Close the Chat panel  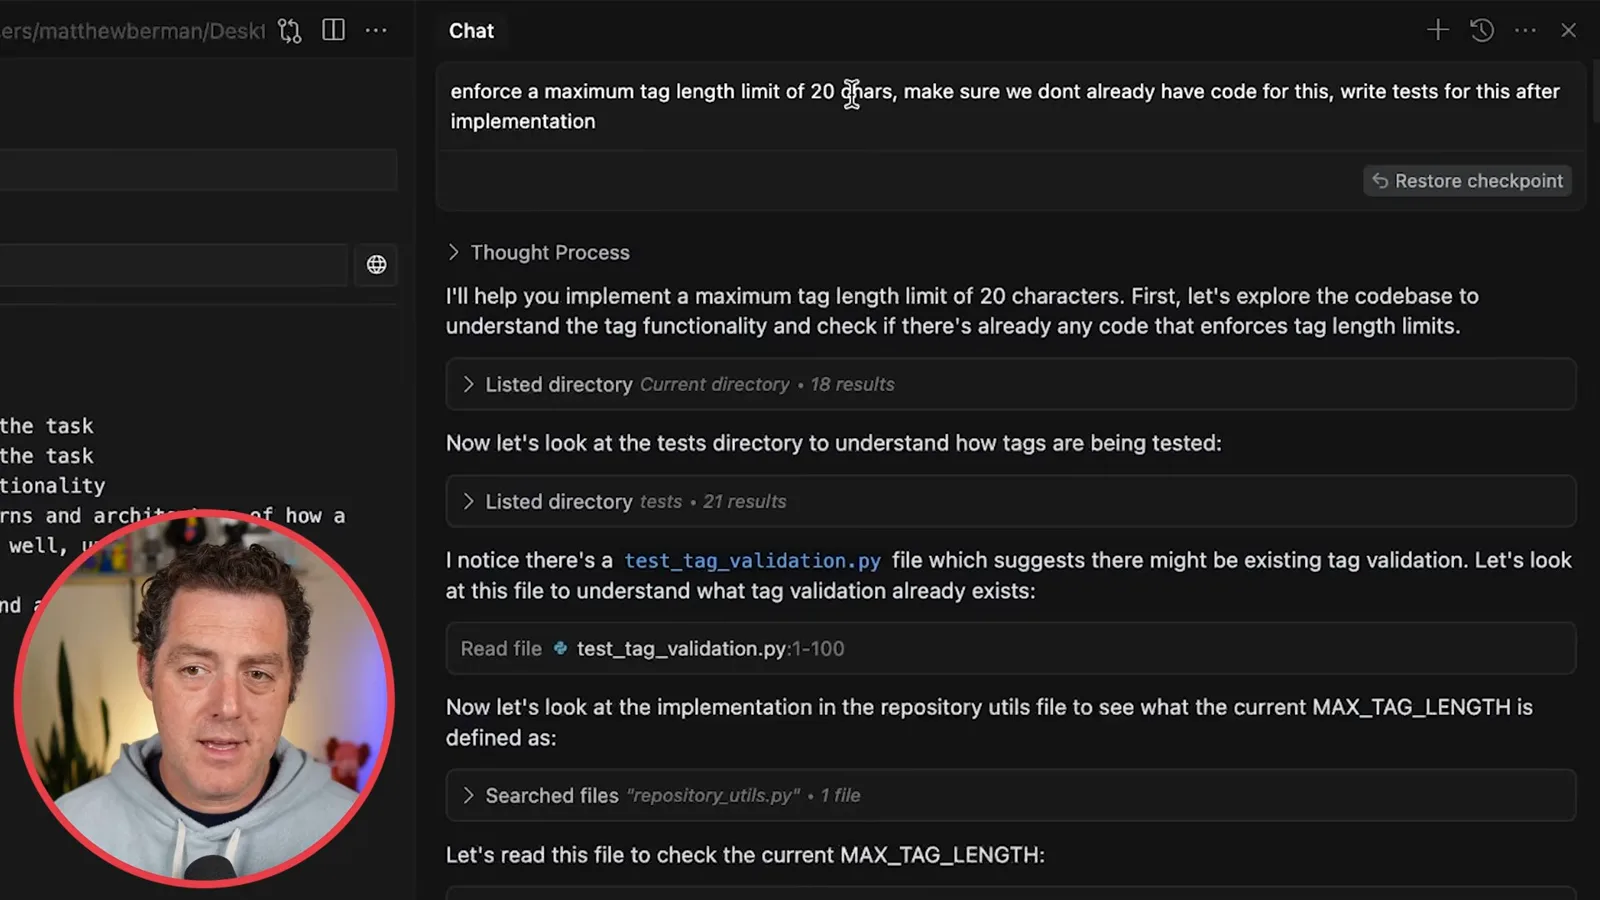(1569, 31)
